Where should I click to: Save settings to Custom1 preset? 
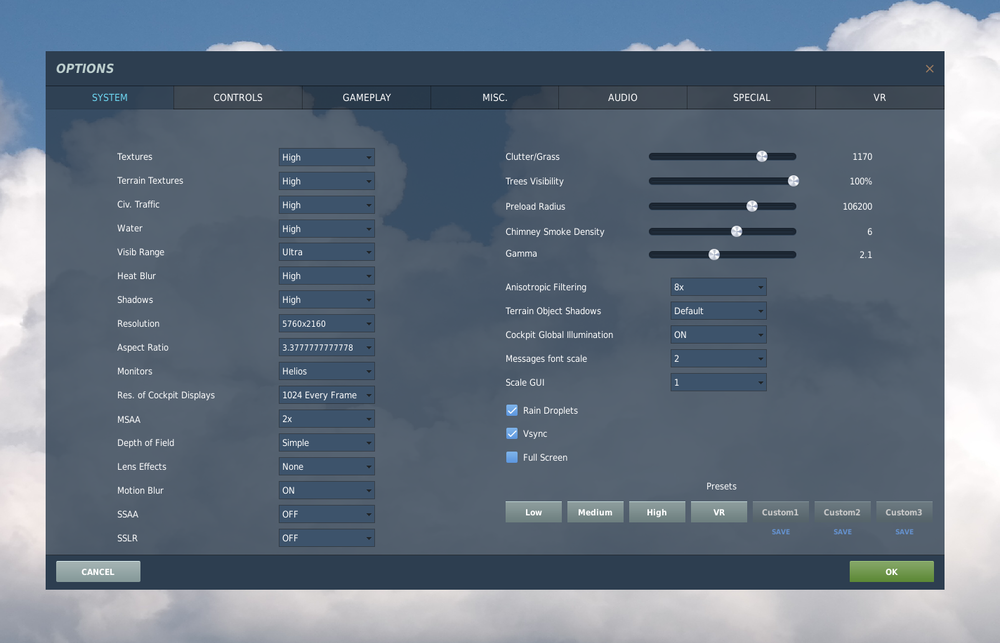point(781,531)
